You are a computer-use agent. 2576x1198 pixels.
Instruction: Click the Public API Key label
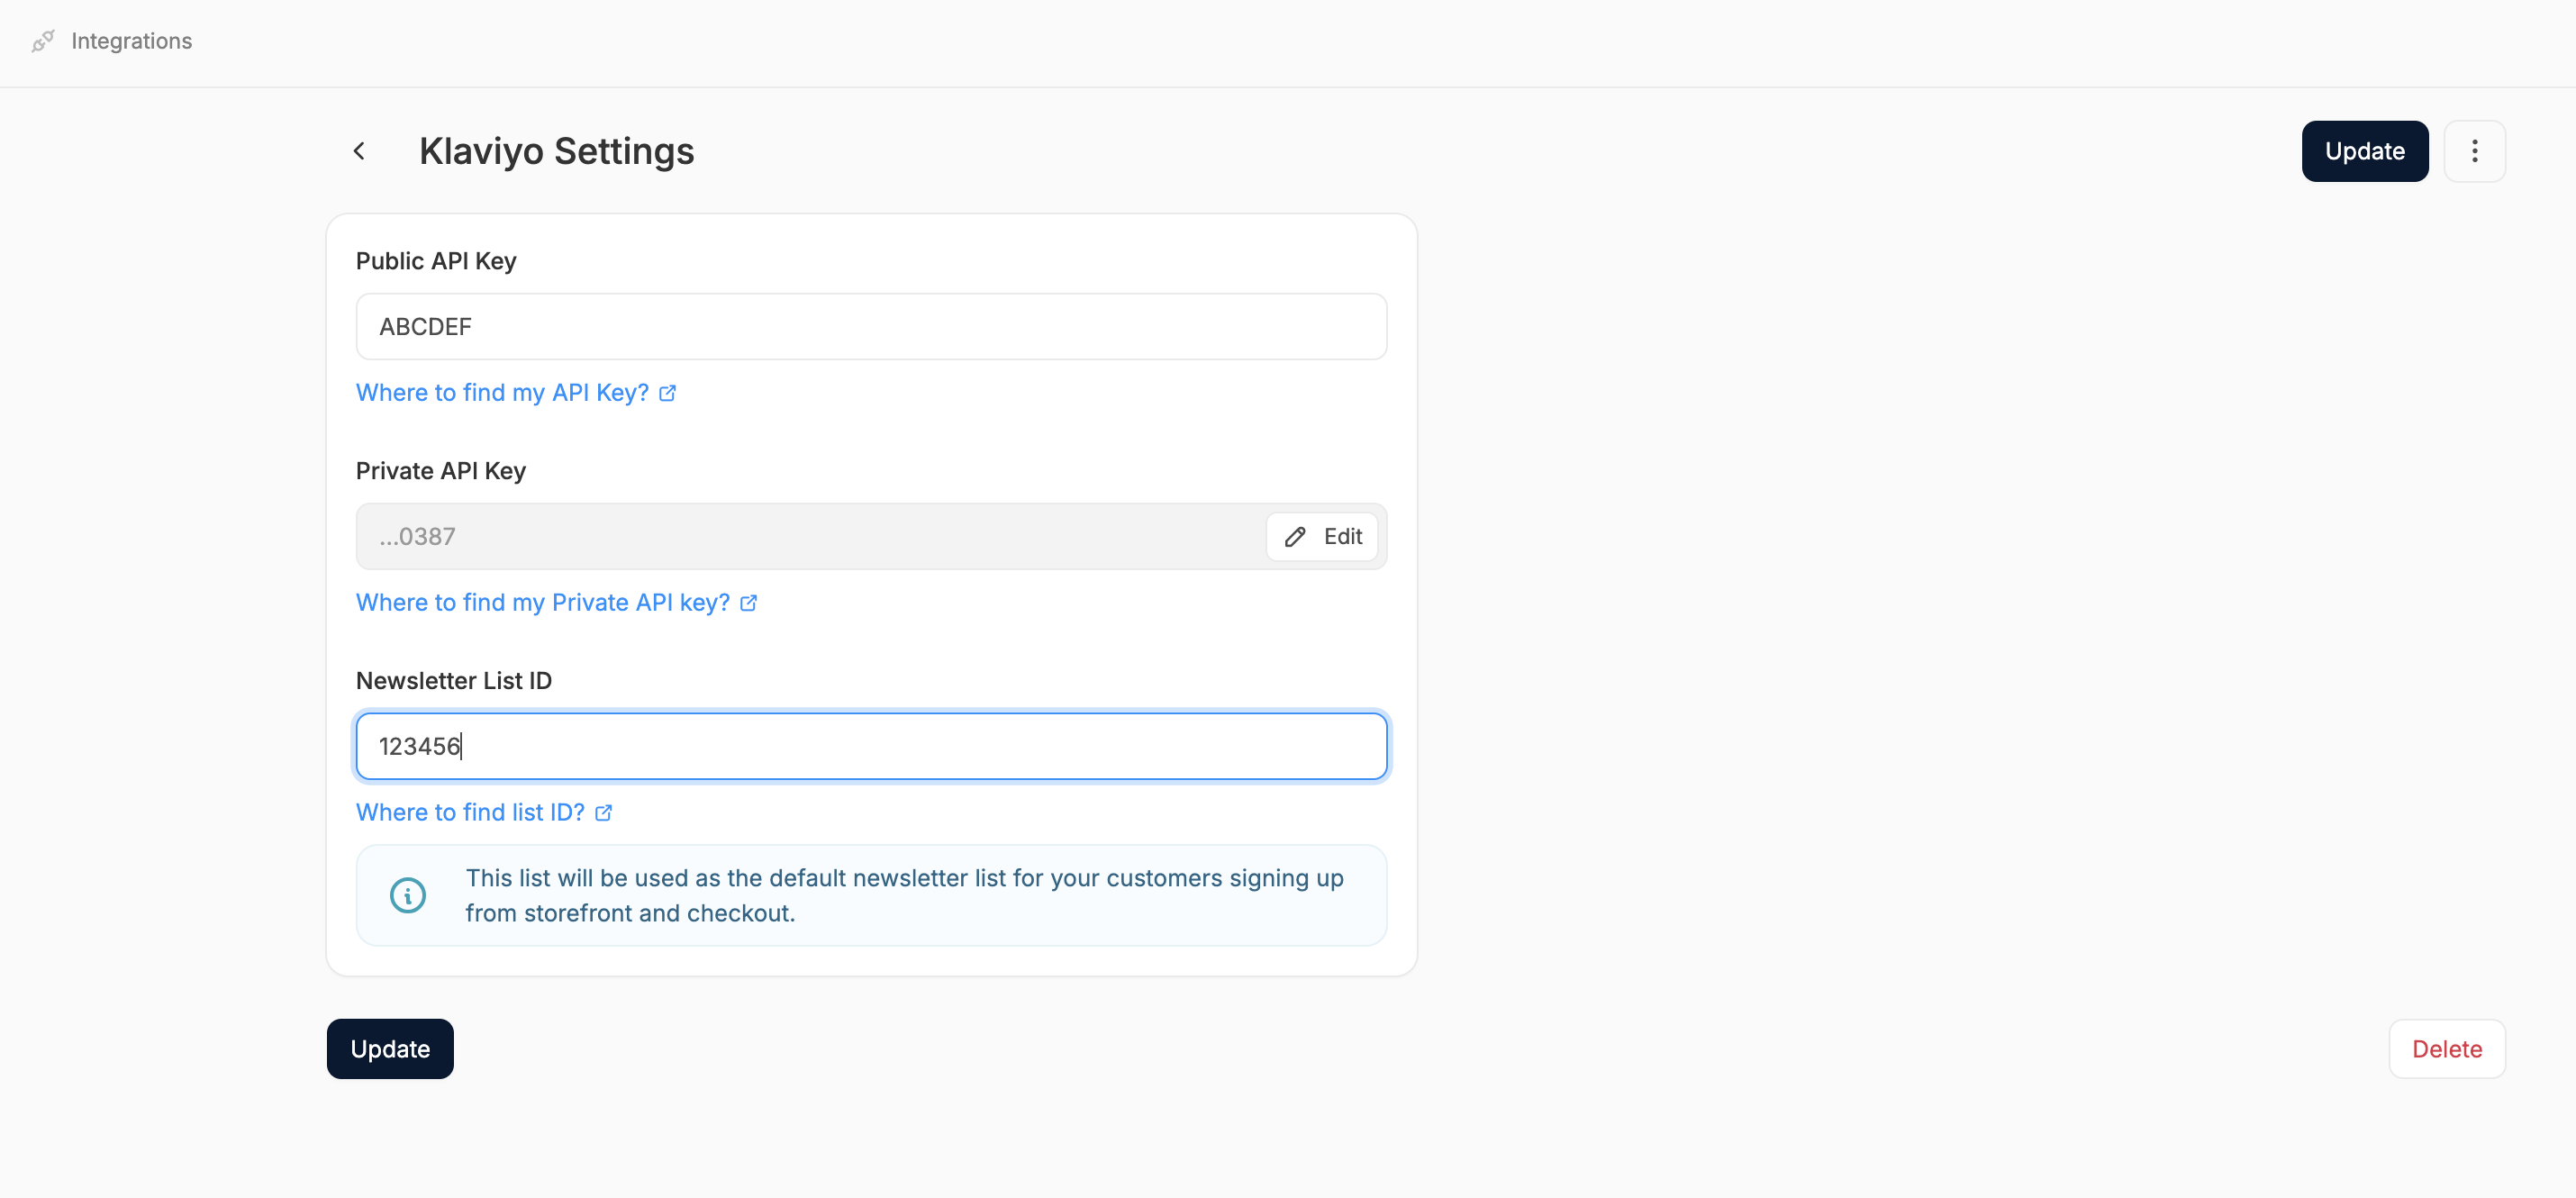coord(436,261)
